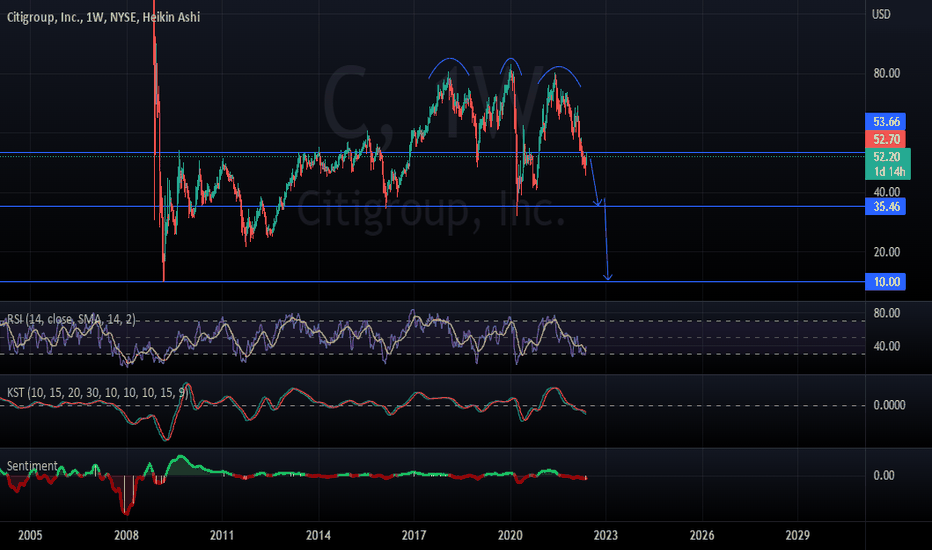
Task: Click the USD currency label
Action: coord(881,14)
